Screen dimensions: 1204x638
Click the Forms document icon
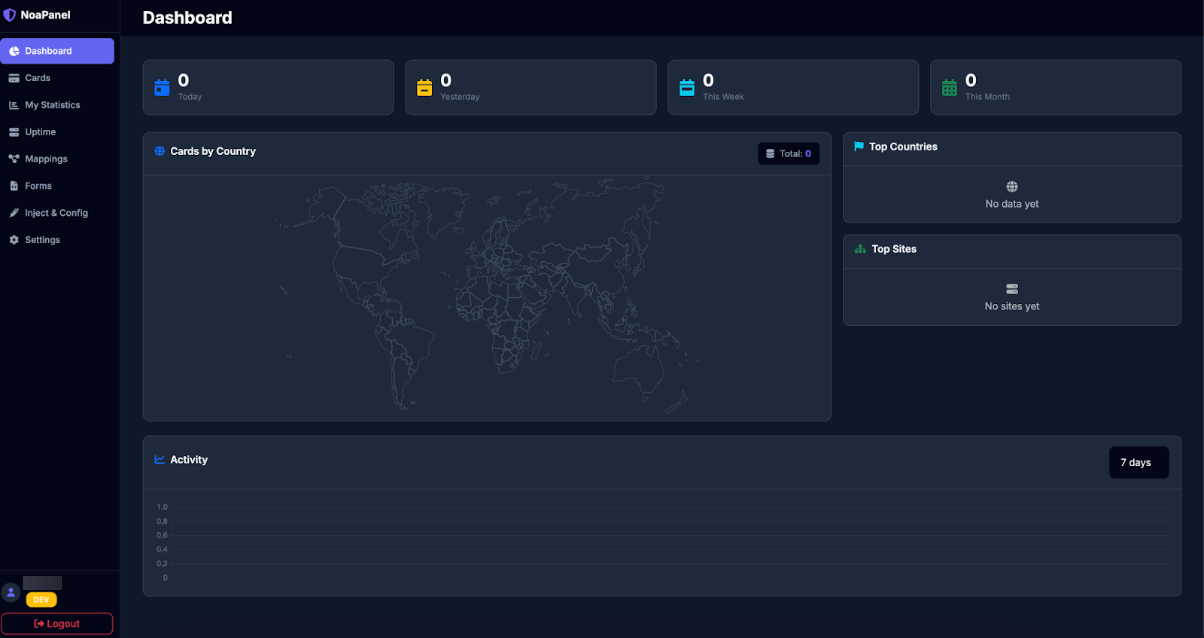[14, 186]
